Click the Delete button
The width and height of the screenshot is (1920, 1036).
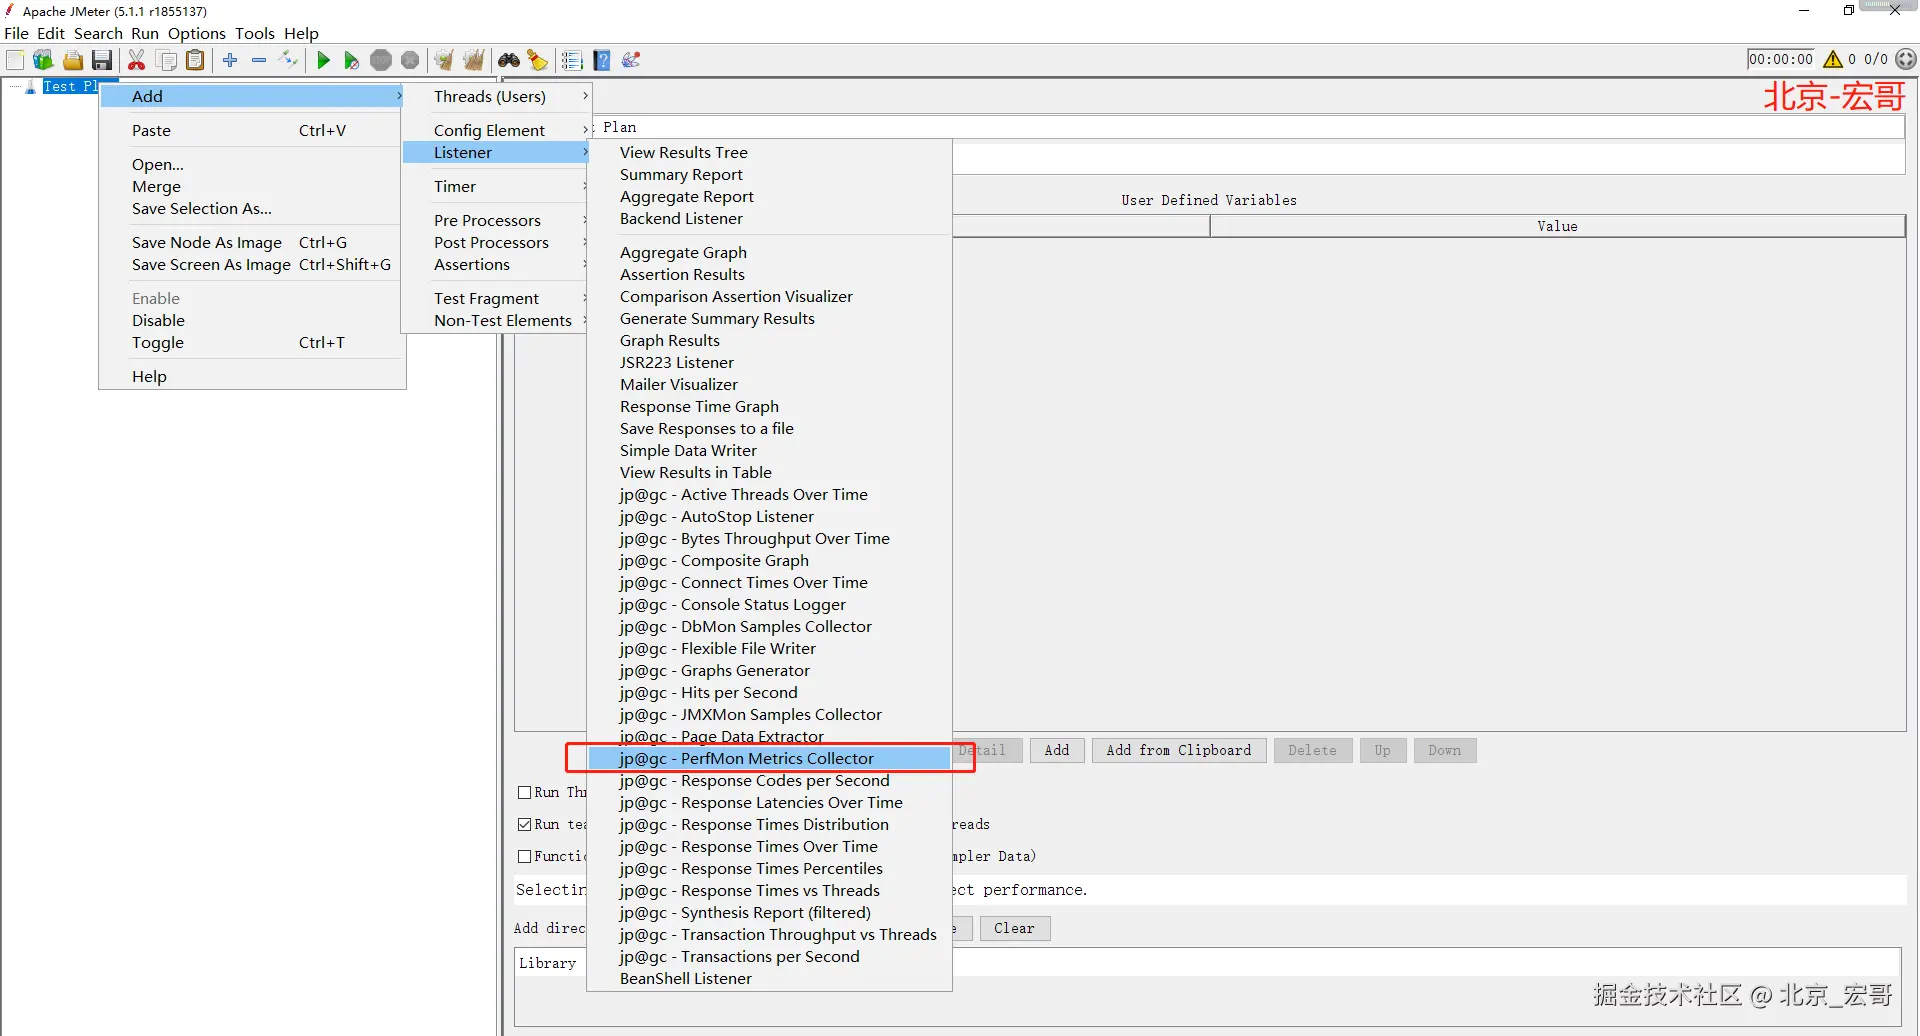[1312, 750]
